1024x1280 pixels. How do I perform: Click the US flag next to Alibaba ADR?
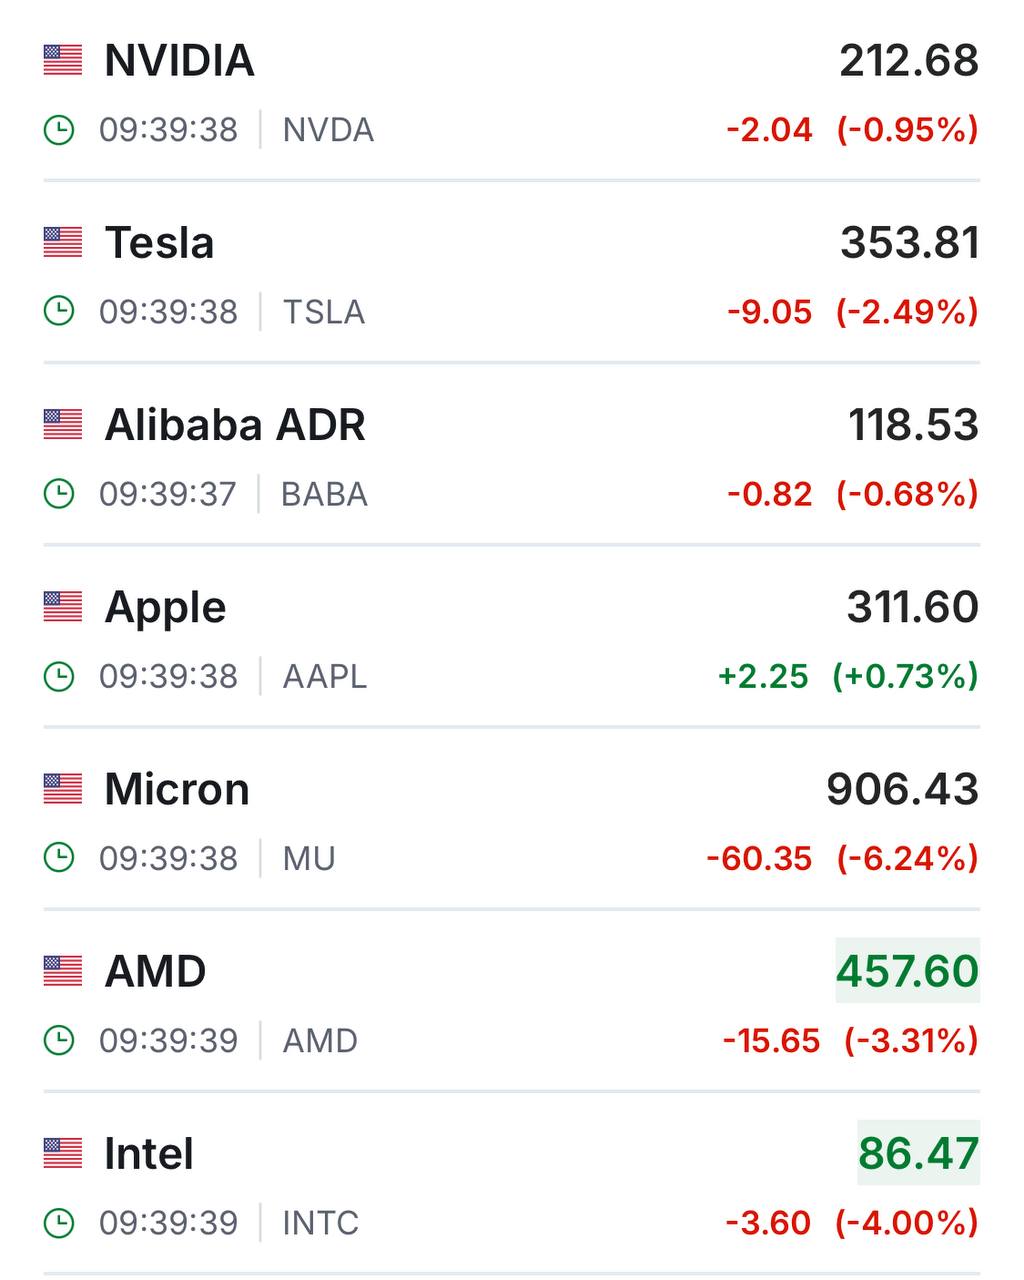click(x=62, y=425)
